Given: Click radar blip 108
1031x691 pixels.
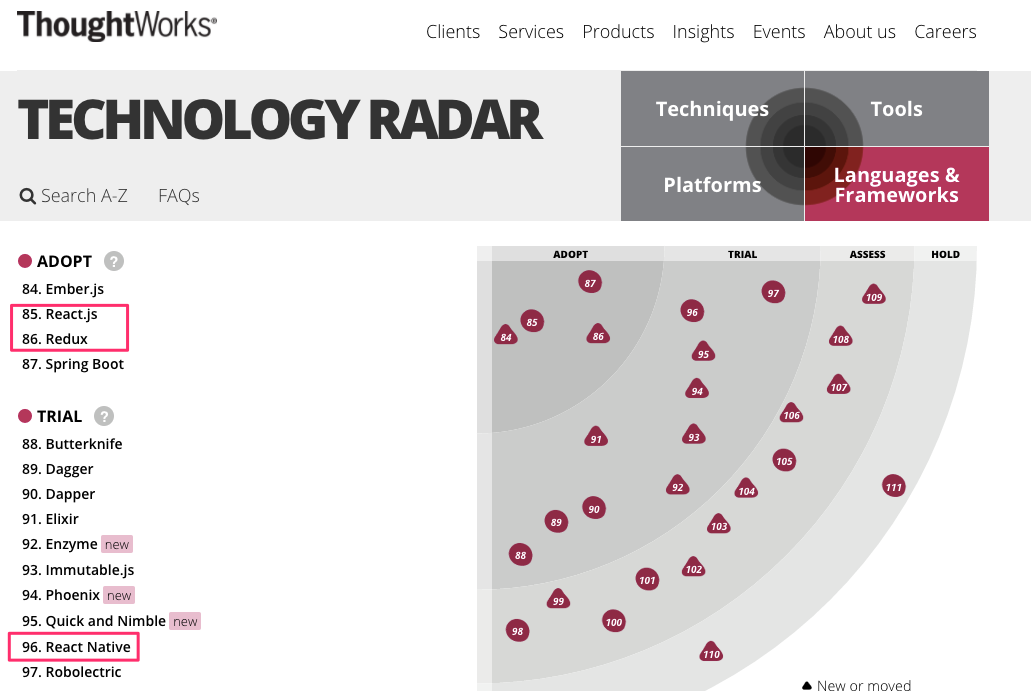Looking at the screenshot, I should pyautogui.click(x=840, y=337).
